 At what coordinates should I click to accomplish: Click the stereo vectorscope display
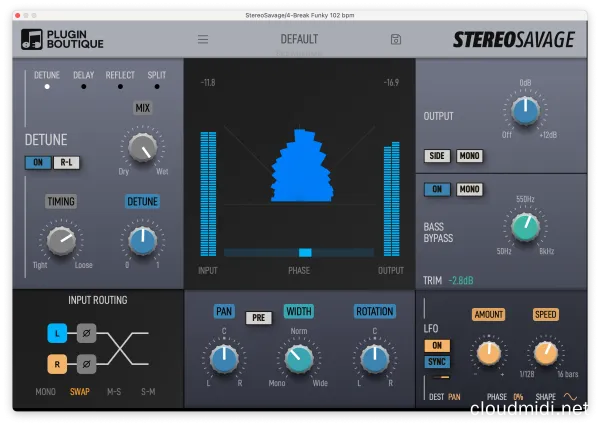tap(300, 165)
